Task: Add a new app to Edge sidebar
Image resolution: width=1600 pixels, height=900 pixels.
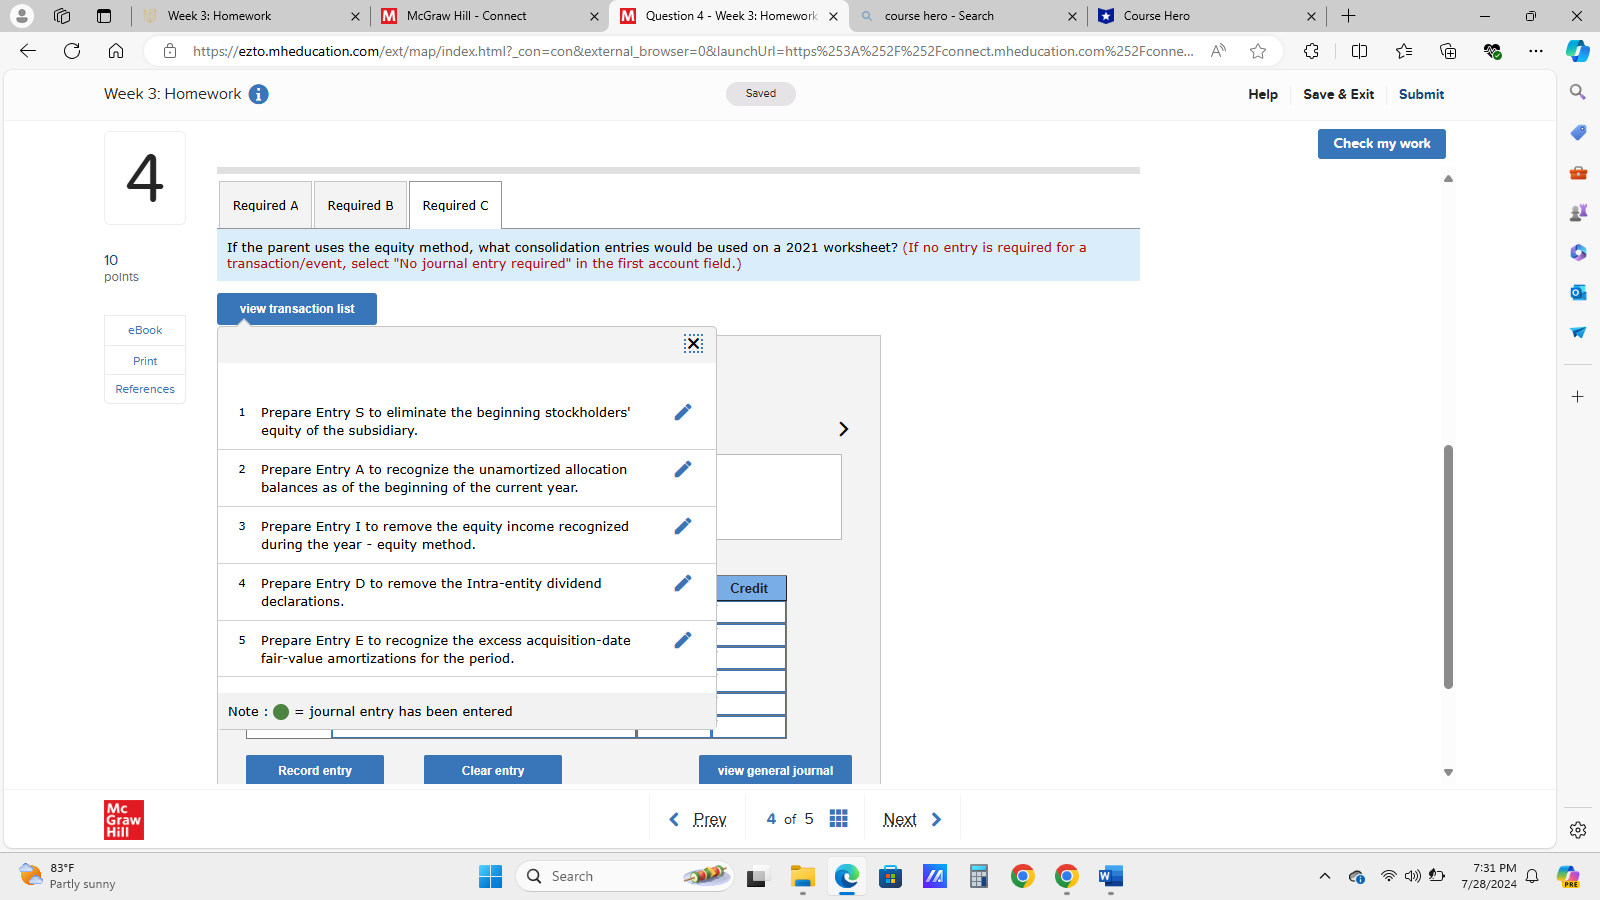Action: point(1578,397)
